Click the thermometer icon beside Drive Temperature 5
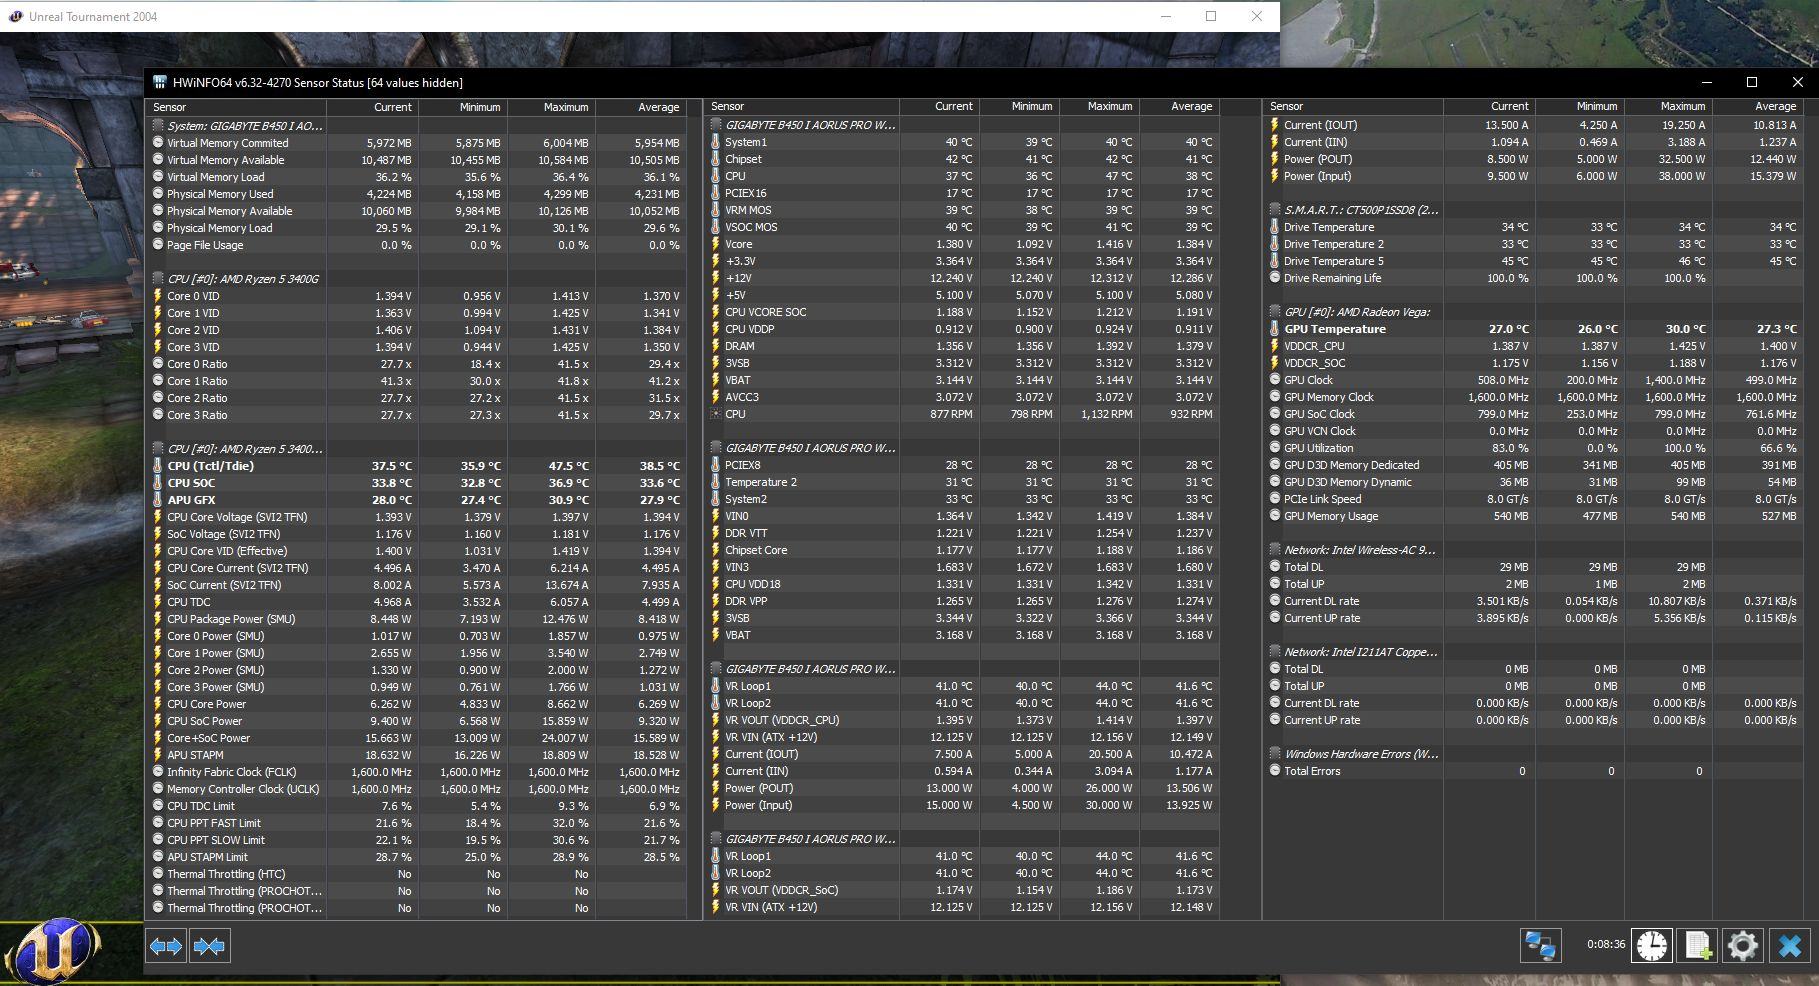This screenshot has height=986, width=1819. click(x=1275, y=261)
